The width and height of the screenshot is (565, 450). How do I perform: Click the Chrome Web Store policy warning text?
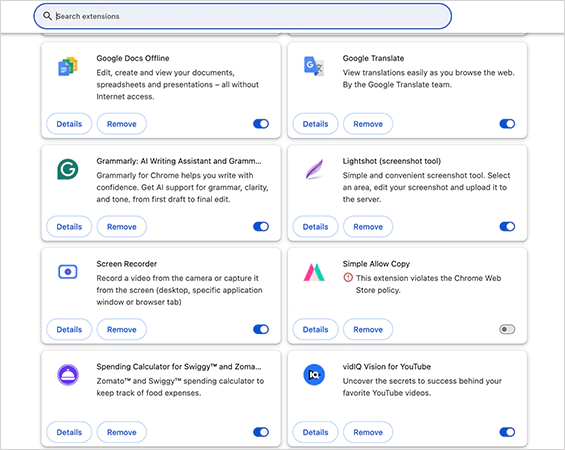428,284
